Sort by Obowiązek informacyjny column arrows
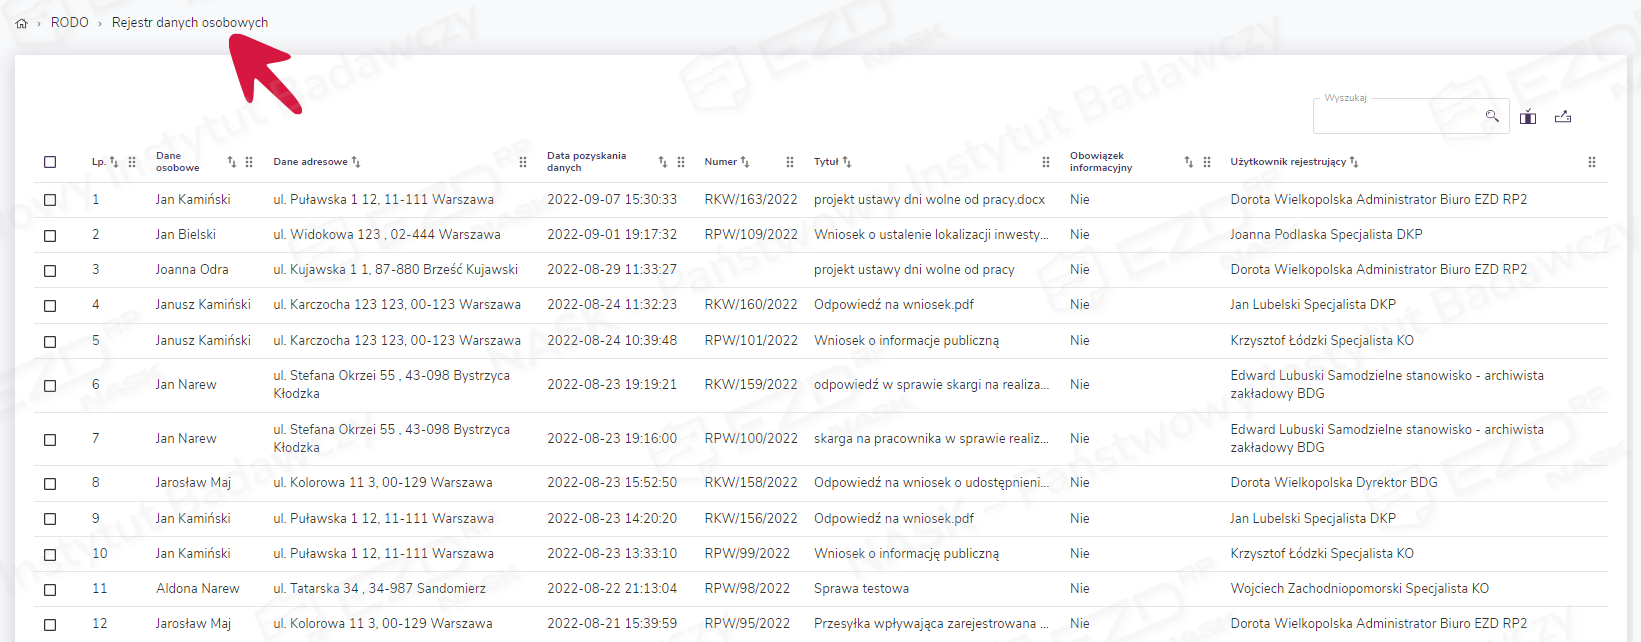 1189,162
